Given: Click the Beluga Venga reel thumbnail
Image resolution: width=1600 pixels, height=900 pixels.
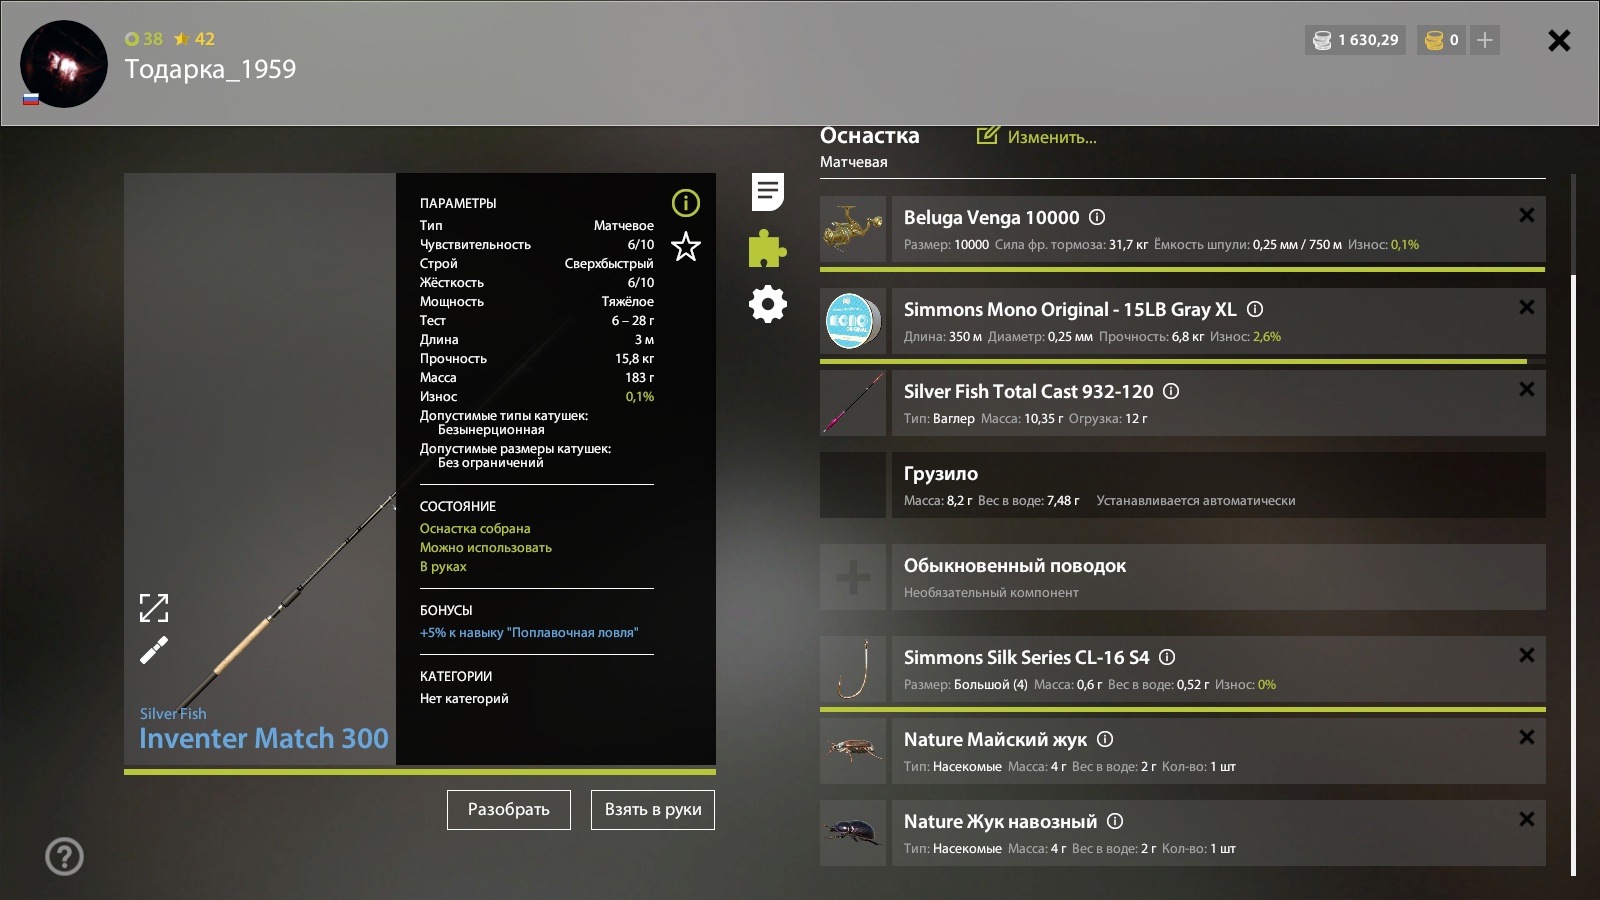Looking at the screenshot, I should [853, 229].
